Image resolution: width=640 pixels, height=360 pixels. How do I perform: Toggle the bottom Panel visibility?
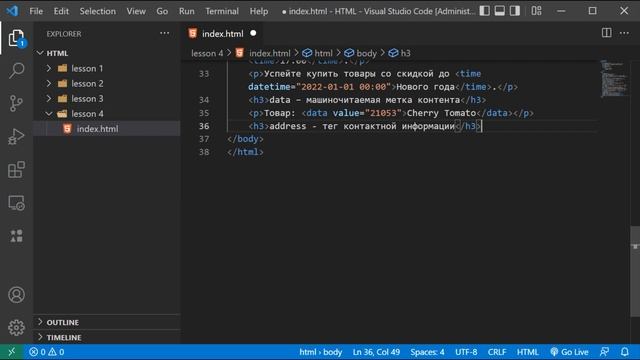click(500, 11)
